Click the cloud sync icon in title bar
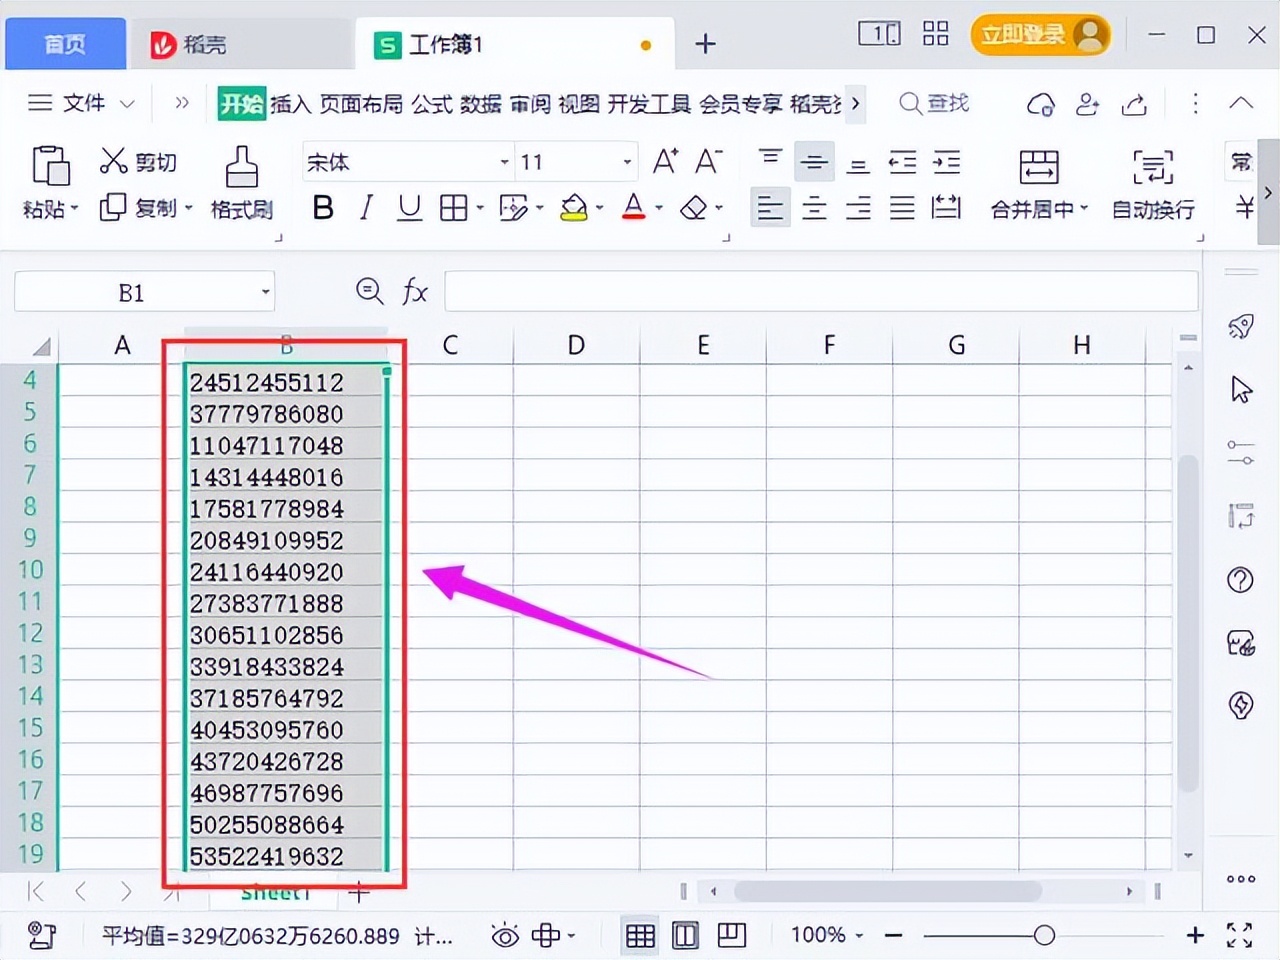 click(x=1040, y=104)
